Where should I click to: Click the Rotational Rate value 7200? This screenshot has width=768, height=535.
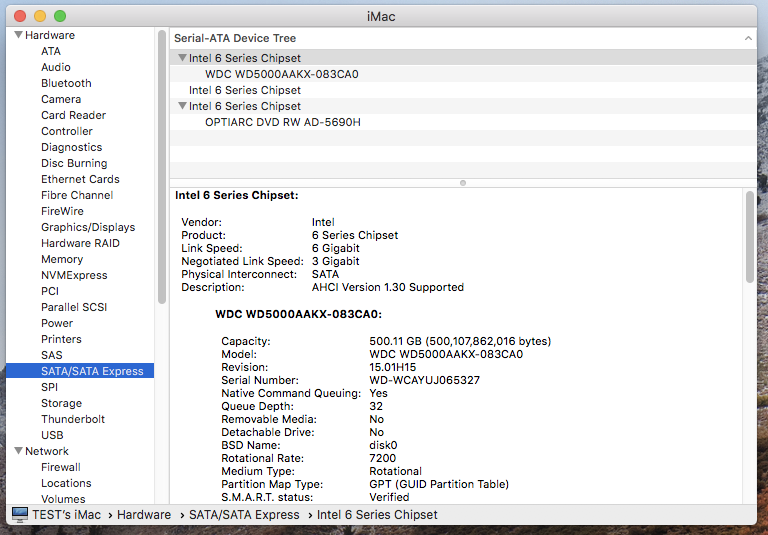[x=383, y=458]
